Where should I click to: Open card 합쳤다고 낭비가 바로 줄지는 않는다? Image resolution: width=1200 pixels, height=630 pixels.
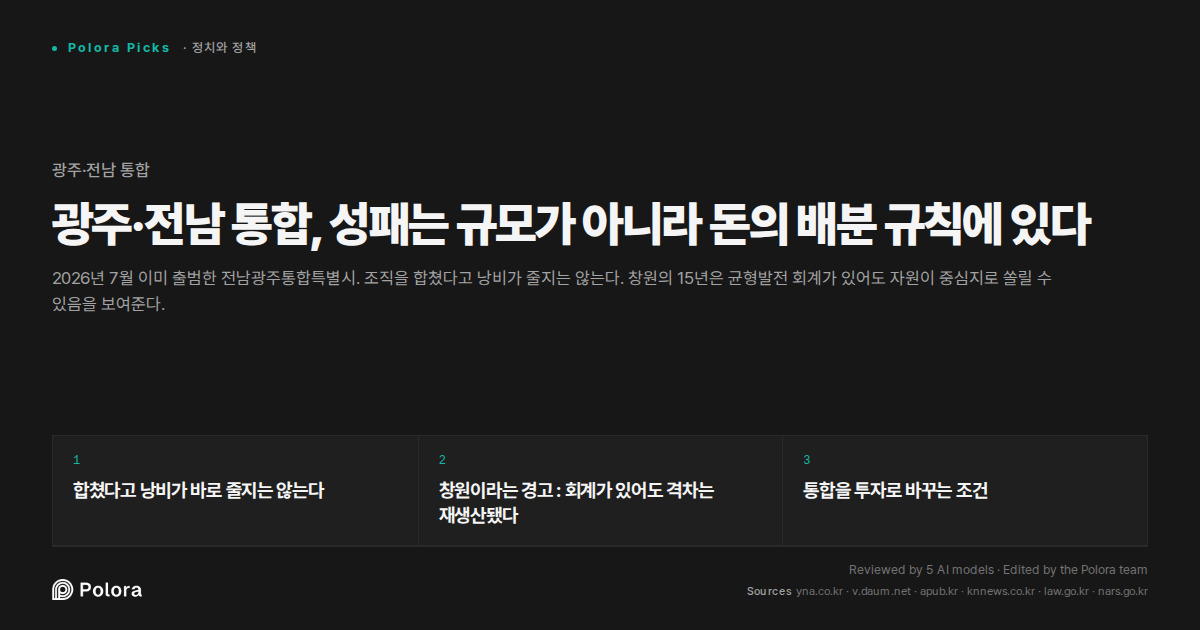[235, 491]
